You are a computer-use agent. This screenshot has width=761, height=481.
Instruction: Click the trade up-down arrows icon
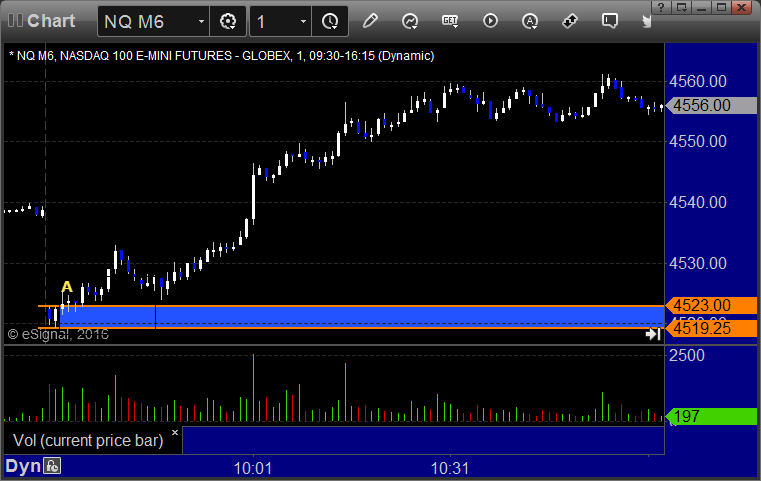tap(570, 21)
